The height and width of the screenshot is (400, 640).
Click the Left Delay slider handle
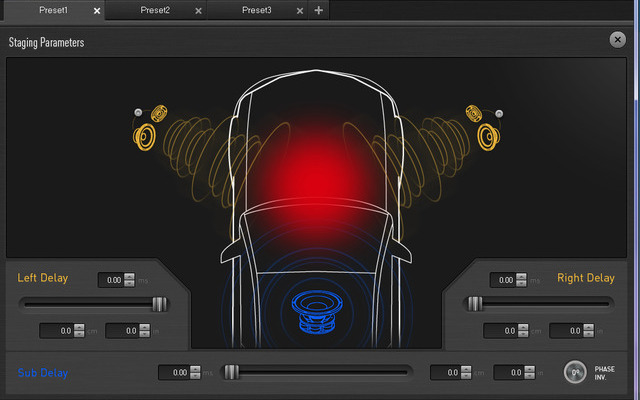tap(160, 304)
